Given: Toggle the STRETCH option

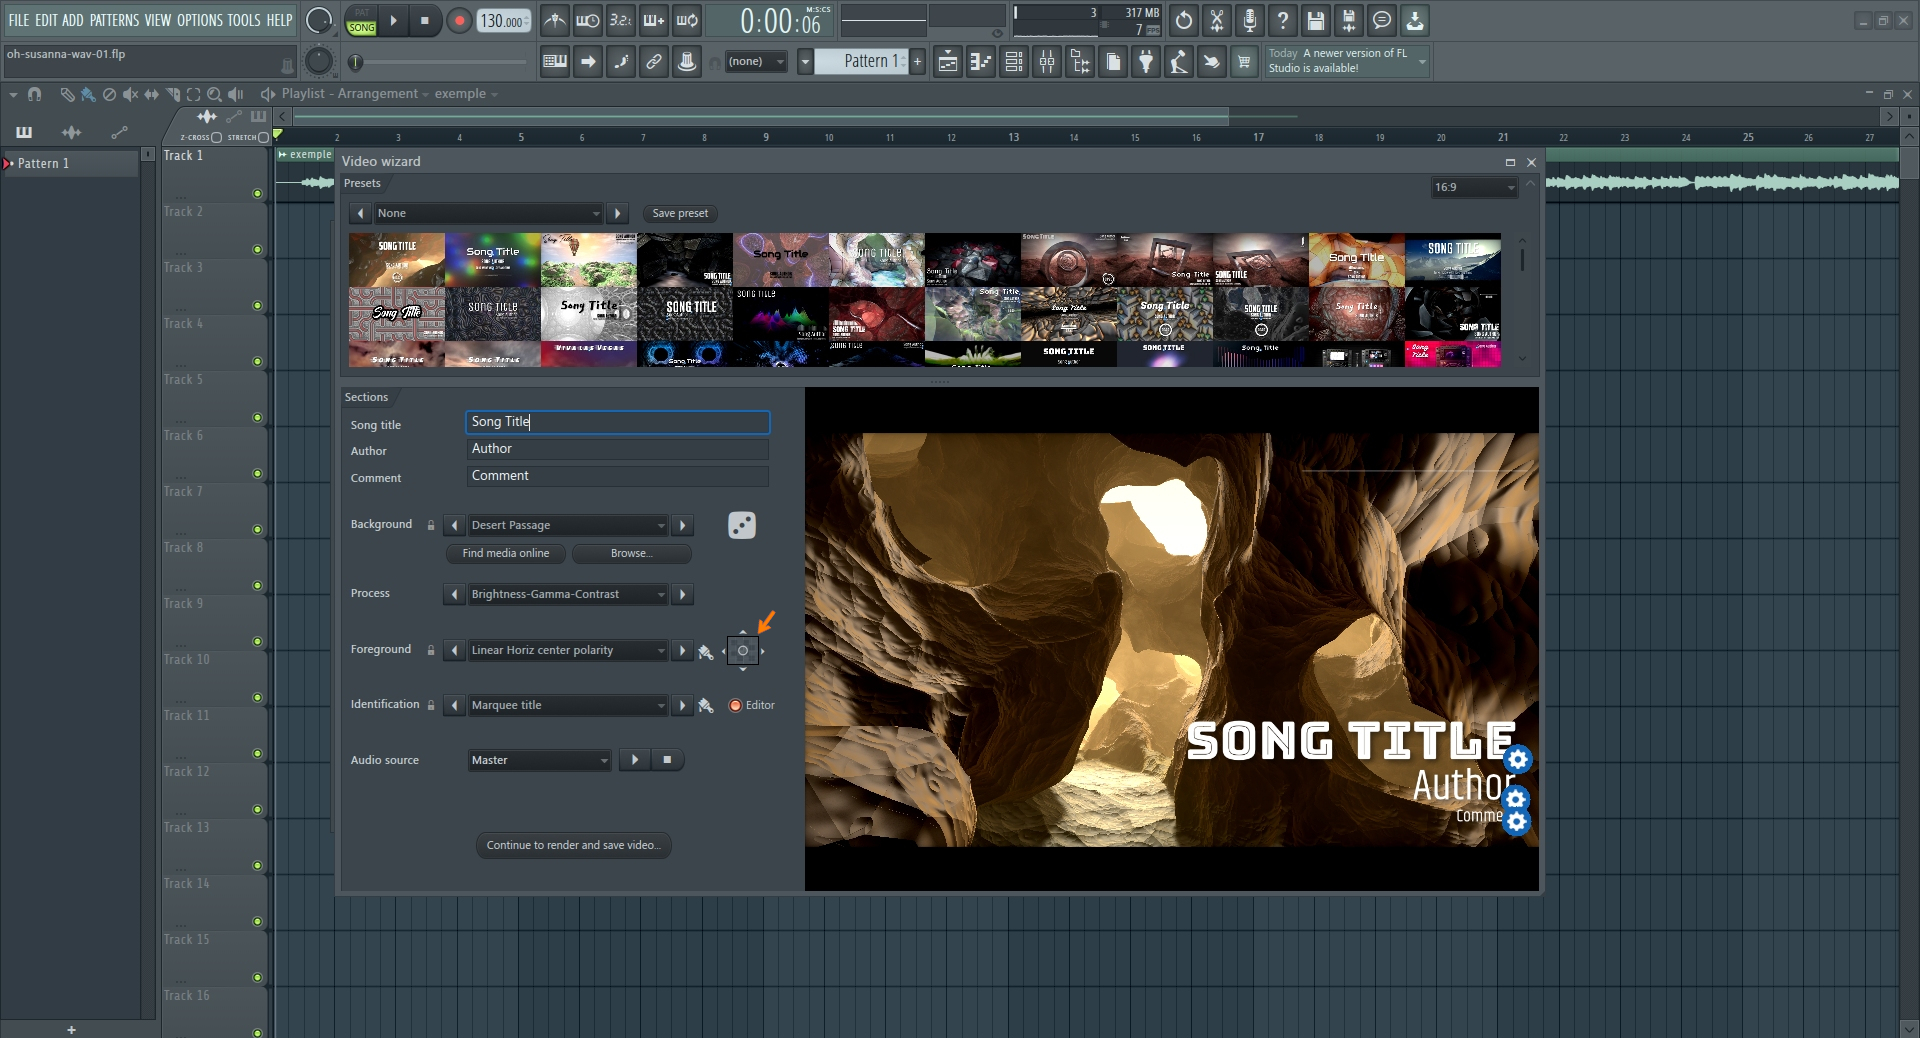Looking at the screenshot, I should [x=264, y=137].
